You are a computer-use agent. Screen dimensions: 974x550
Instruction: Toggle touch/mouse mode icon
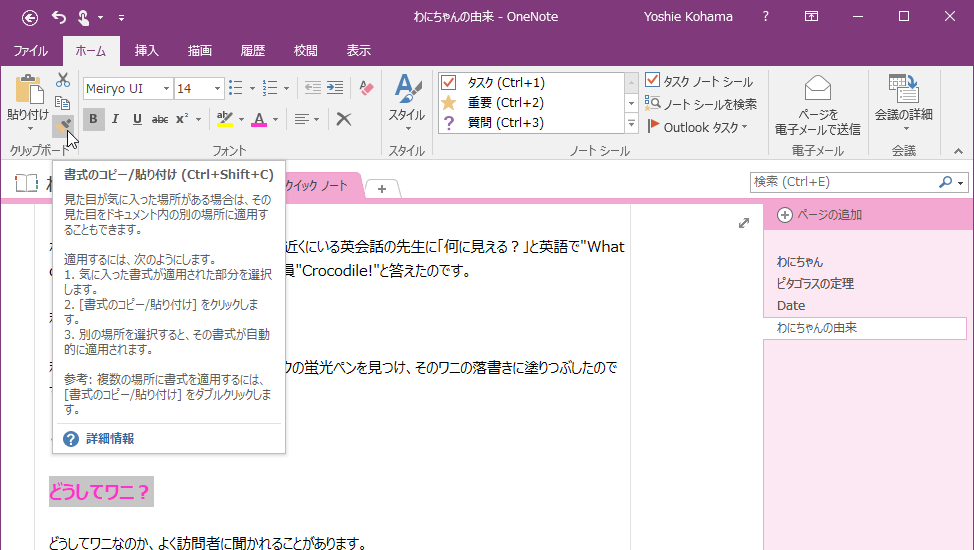[x=83, y=17]
